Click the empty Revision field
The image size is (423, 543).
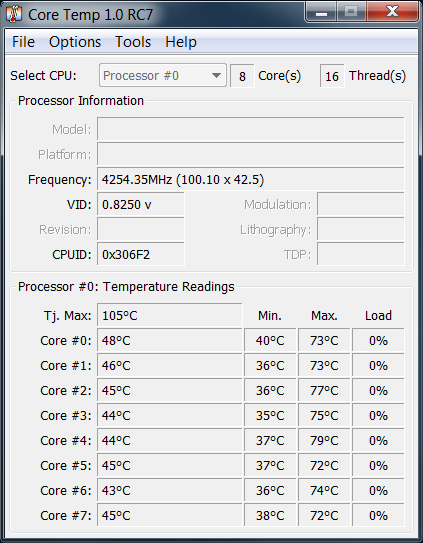tap(141, 229)
